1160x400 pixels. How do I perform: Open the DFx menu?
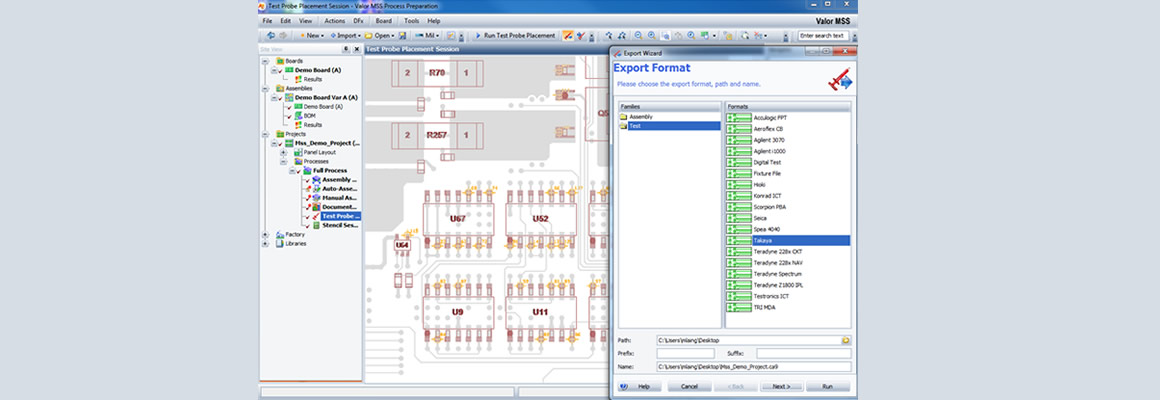coord(358,21)
